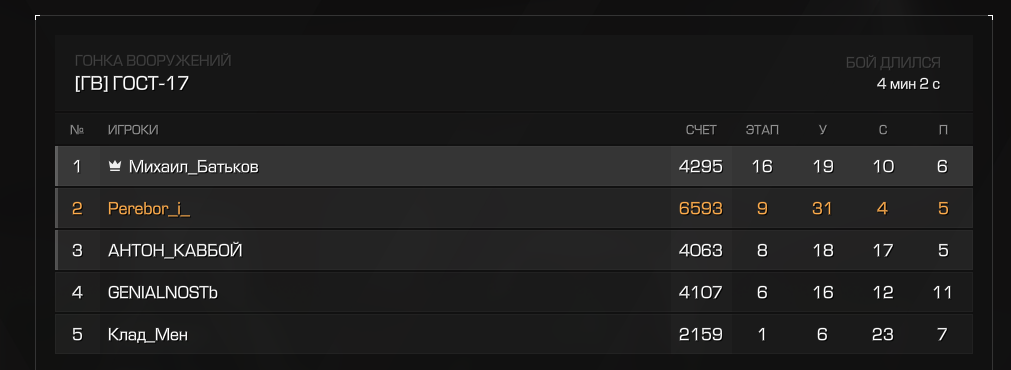Click score 4295 in first row

coord(701,166)
